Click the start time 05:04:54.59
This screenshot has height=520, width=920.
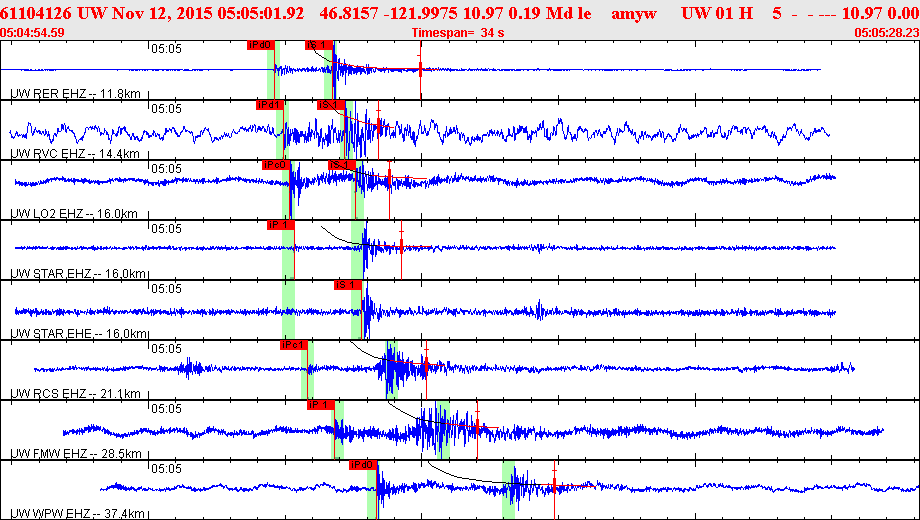32,33
